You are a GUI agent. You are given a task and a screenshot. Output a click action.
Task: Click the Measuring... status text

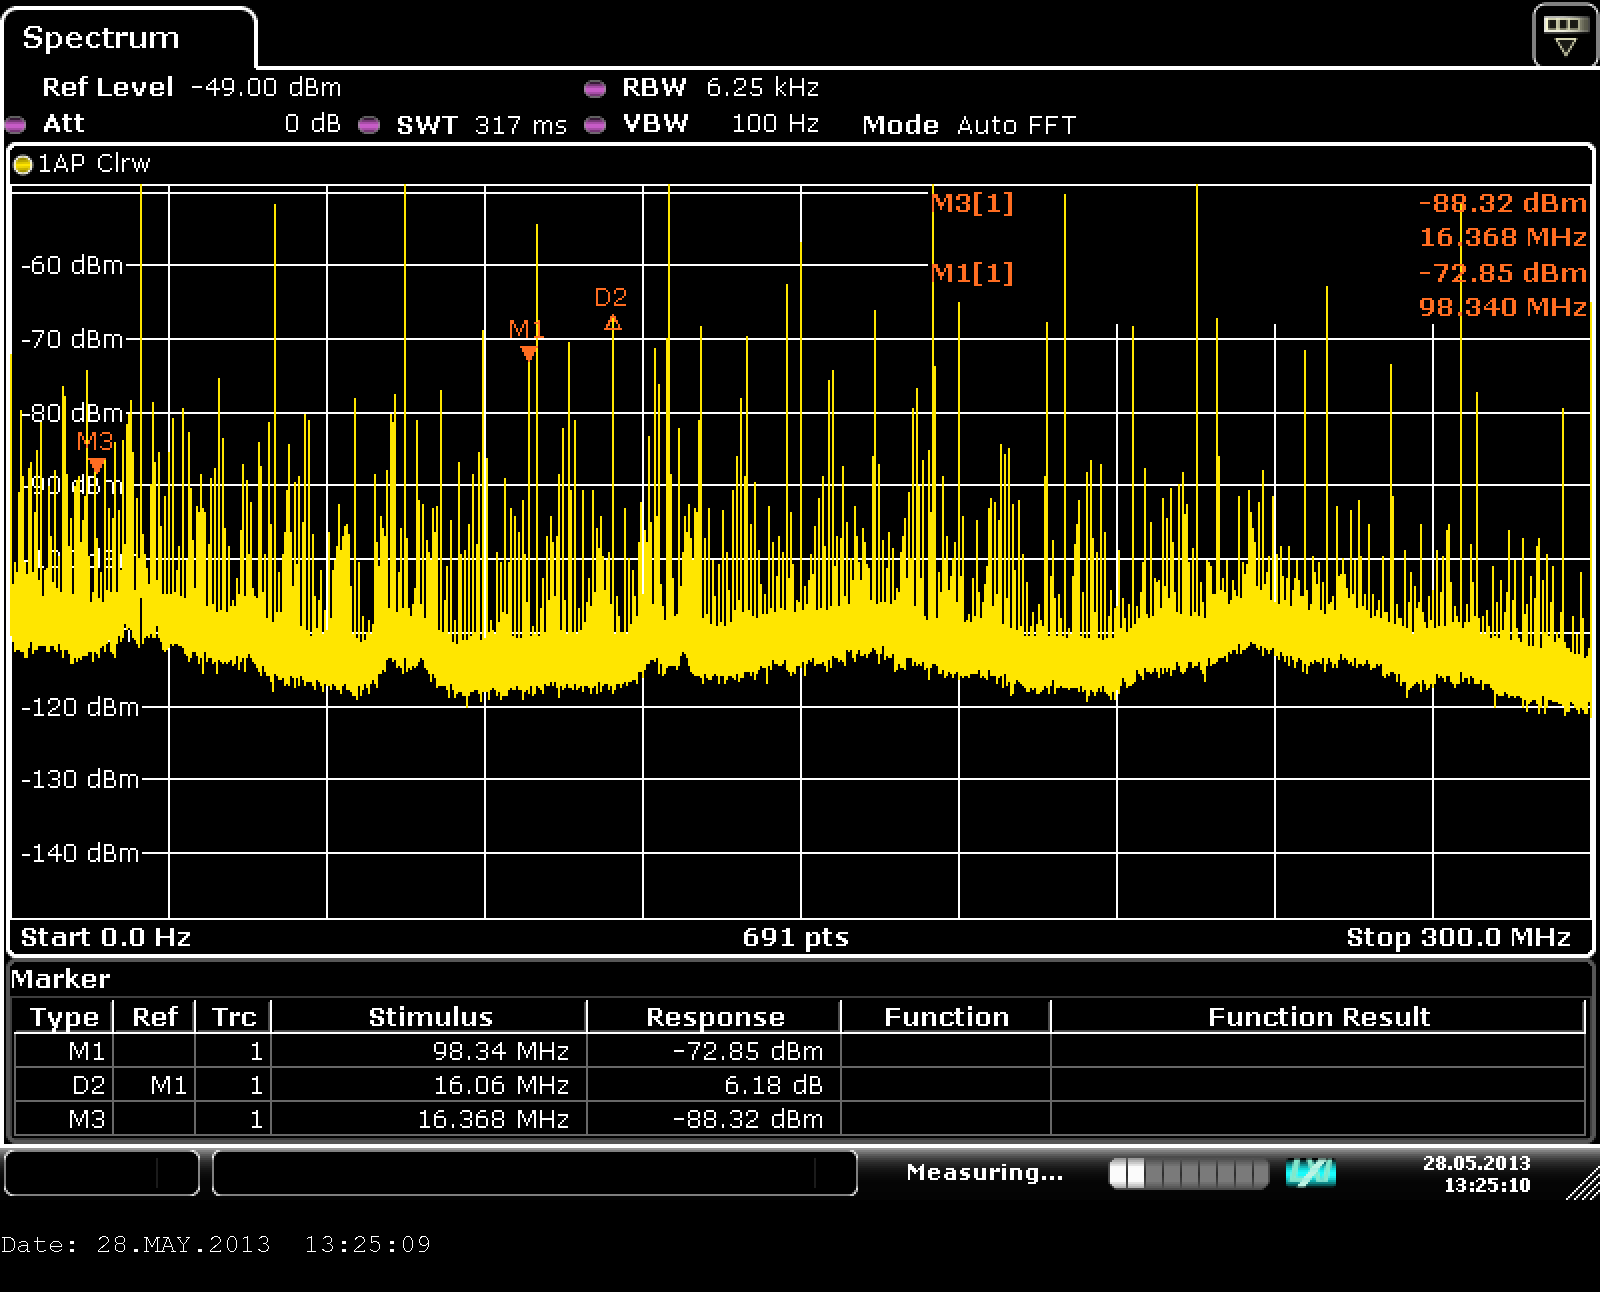pyautogui.click(x=985, y=1172)
